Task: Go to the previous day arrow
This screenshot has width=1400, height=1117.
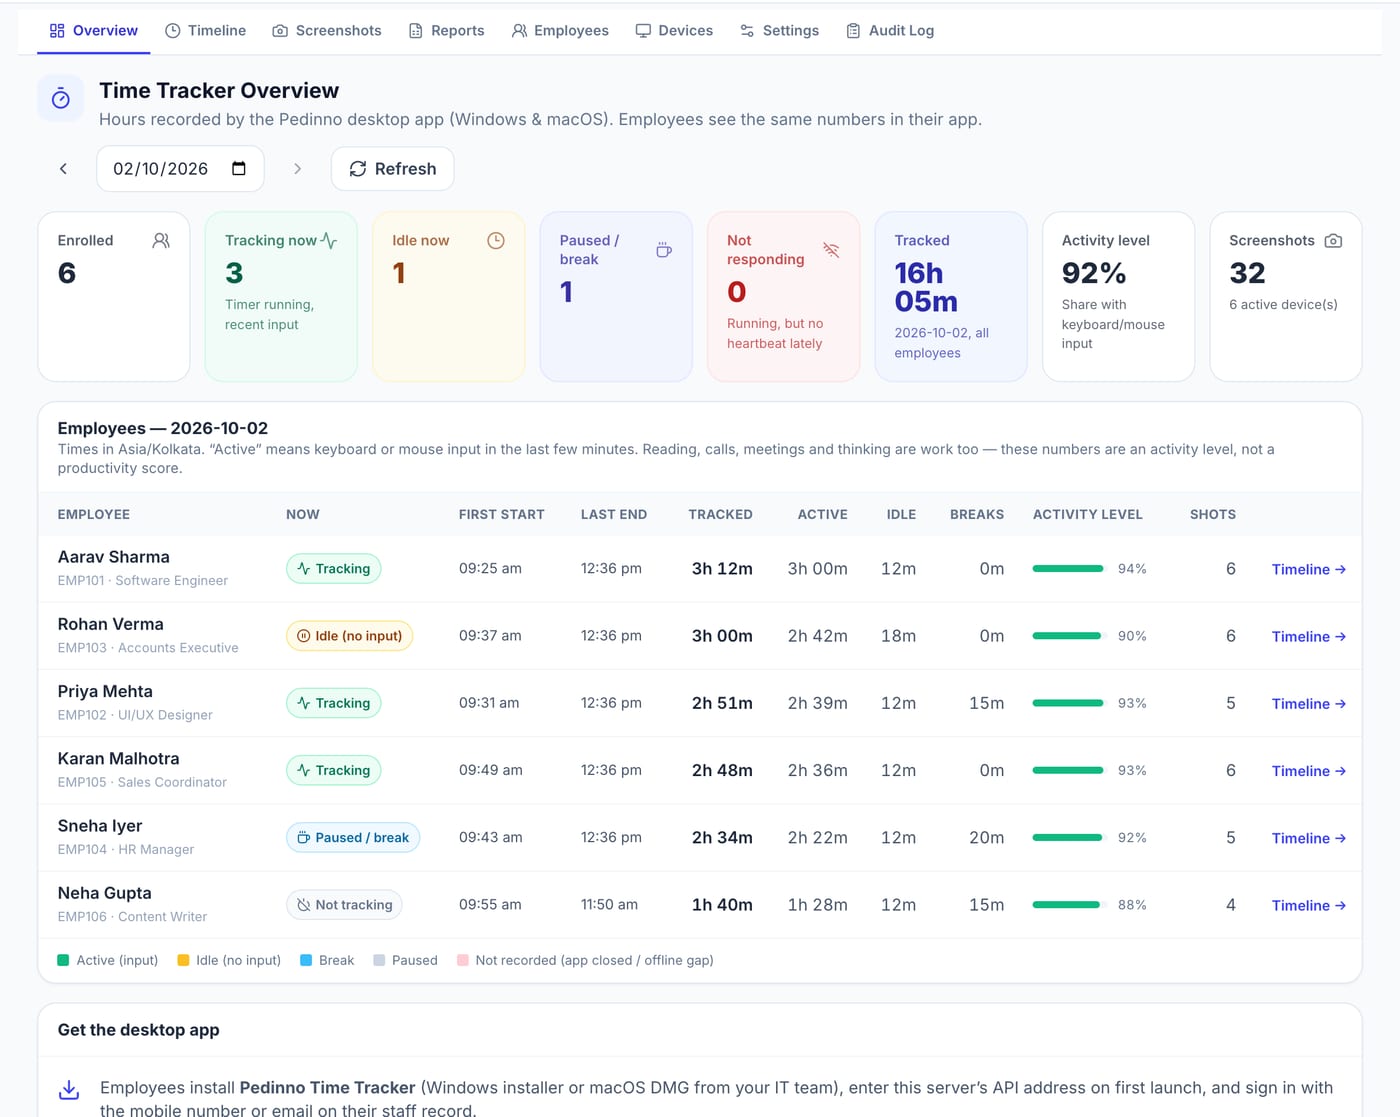Action: (64, 169)
